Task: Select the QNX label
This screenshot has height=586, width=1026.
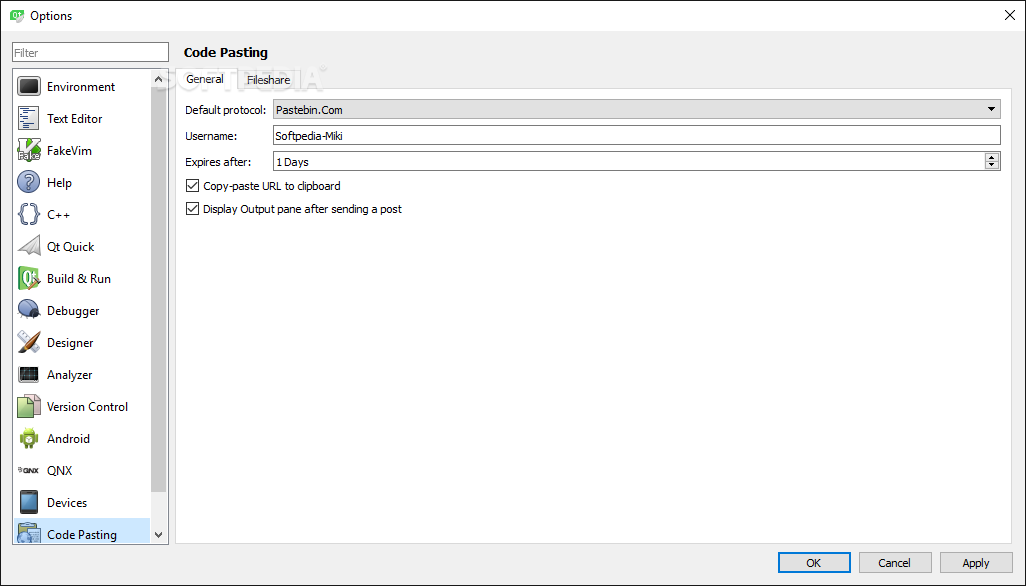Action: pos(60,470)
